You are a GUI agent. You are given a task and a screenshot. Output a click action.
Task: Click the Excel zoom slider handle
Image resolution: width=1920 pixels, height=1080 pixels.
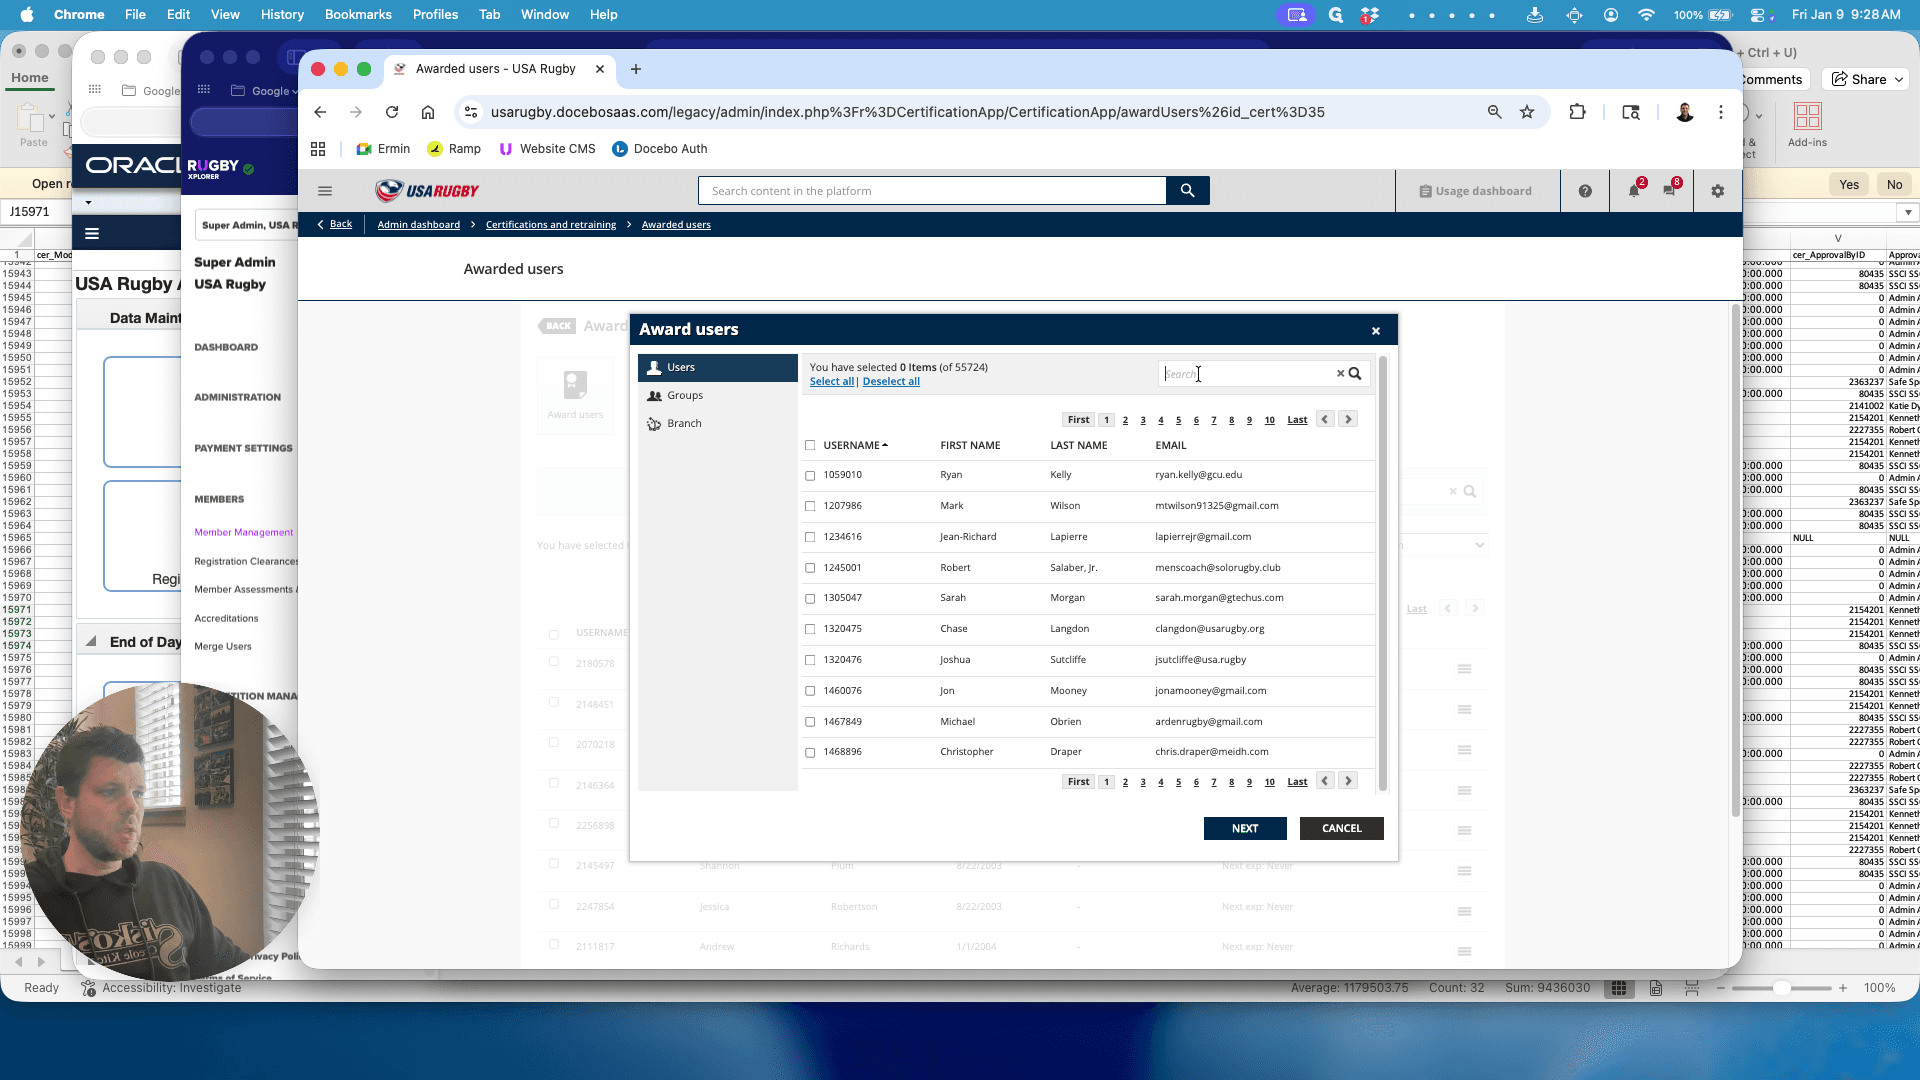(x=1781, y=988)
